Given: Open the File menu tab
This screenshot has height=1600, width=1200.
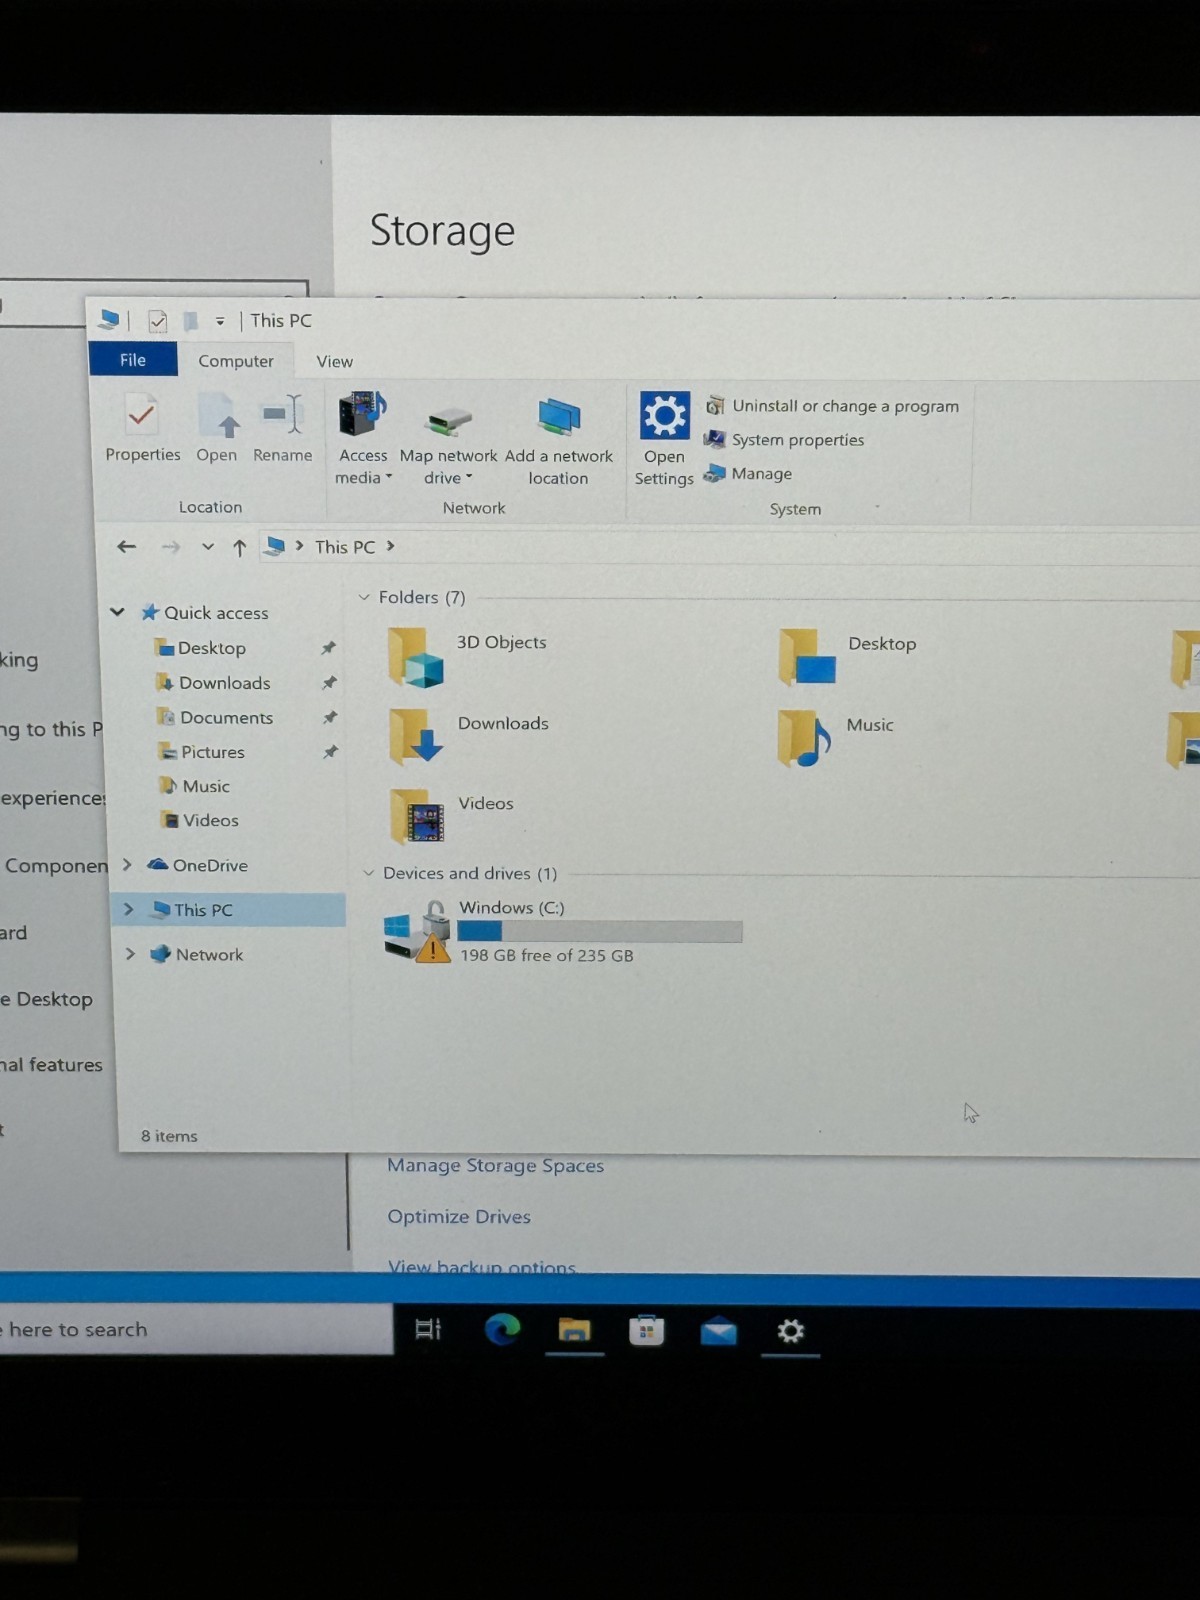Looking at the screenshot, I should click(x=133, y=360).
